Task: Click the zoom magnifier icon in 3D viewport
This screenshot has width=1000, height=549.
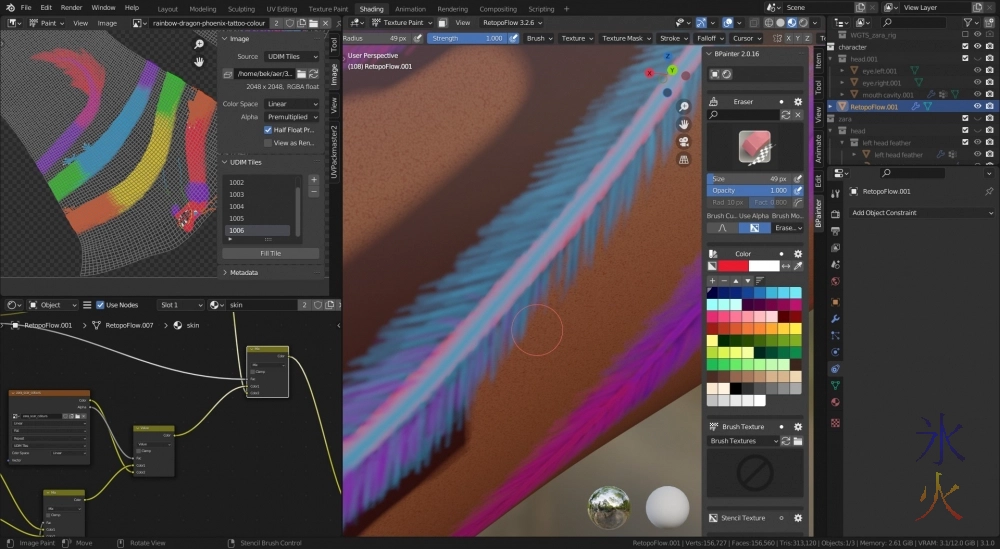Action: pos(683,107)
